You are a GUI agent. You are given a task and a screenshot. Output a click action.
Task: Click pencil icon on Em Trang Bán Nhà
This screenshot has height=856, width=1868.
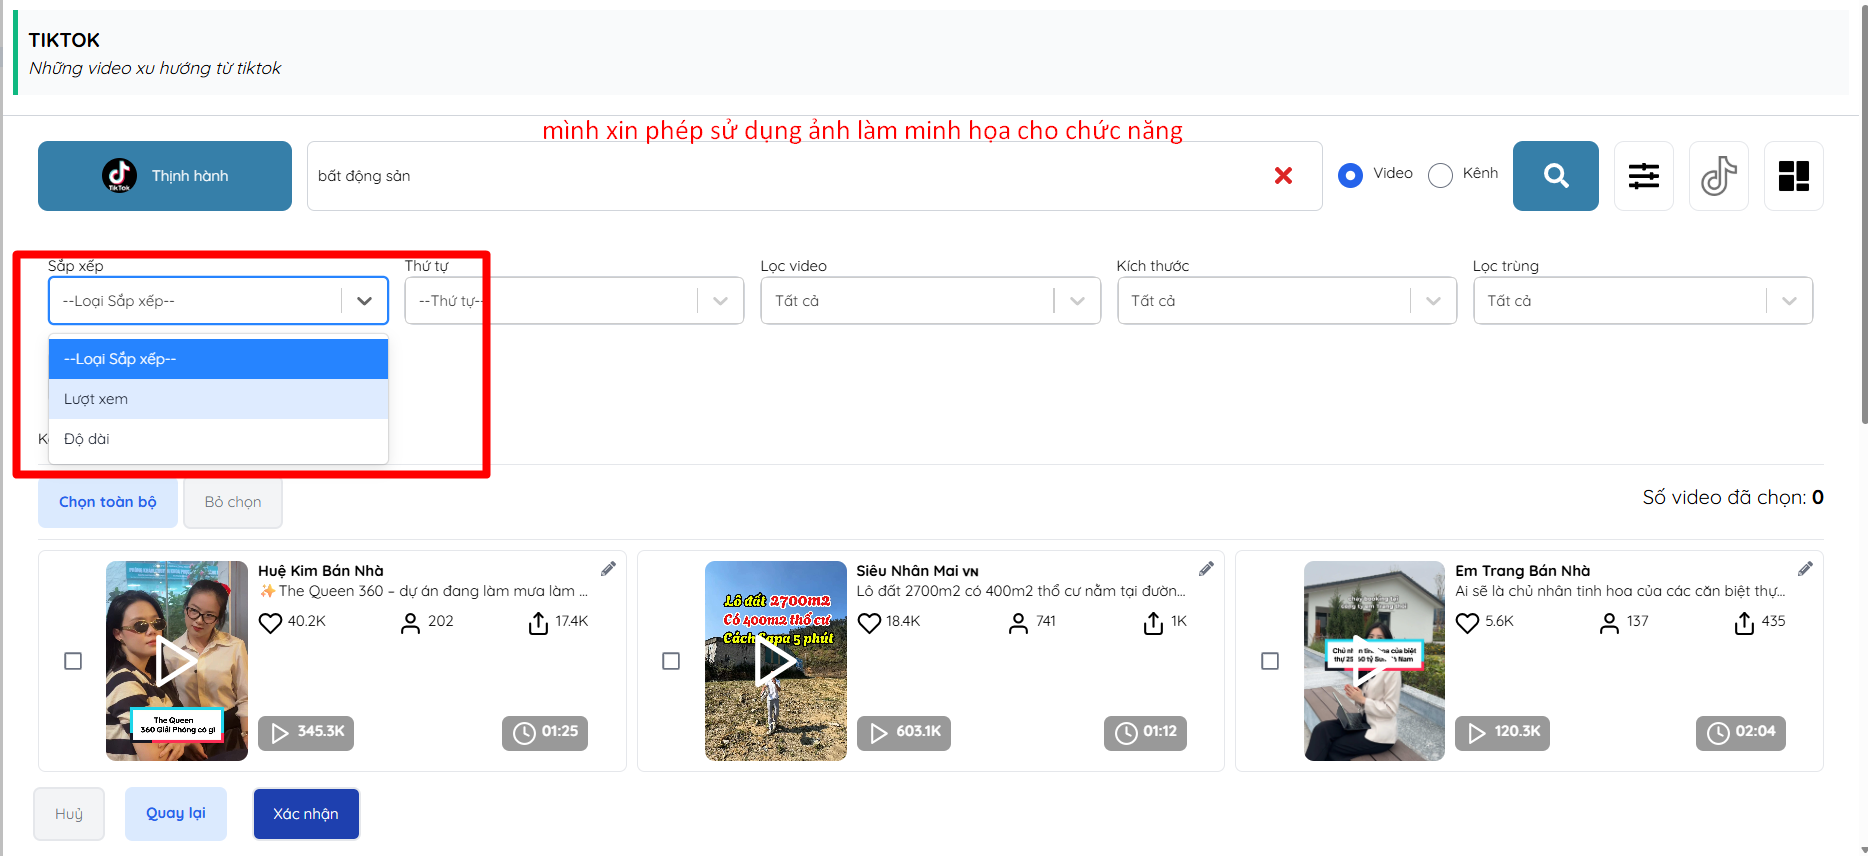1805,569
